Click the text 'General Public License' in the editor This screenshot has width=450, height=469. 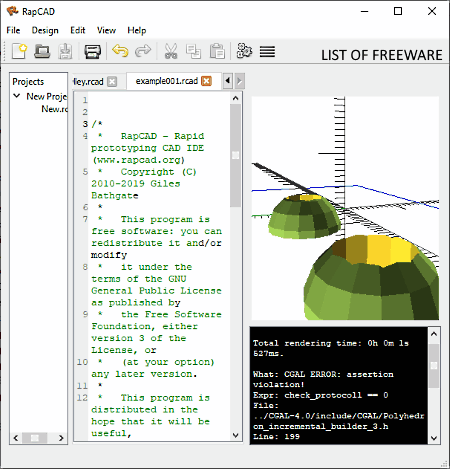click(x=156, y=291)
